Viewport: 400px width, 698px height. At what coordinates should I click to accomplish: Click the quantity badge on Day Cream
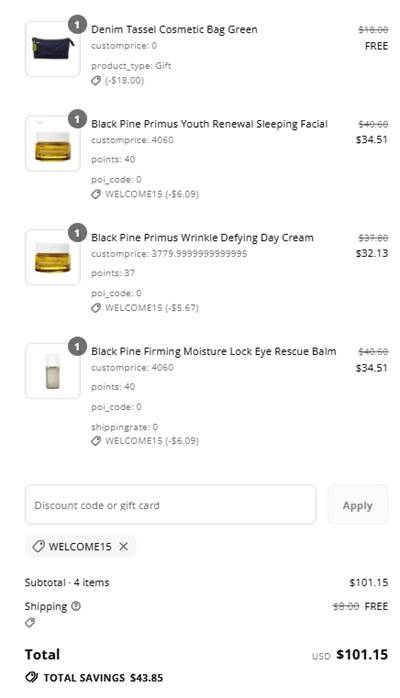click(x=77, y=233)
